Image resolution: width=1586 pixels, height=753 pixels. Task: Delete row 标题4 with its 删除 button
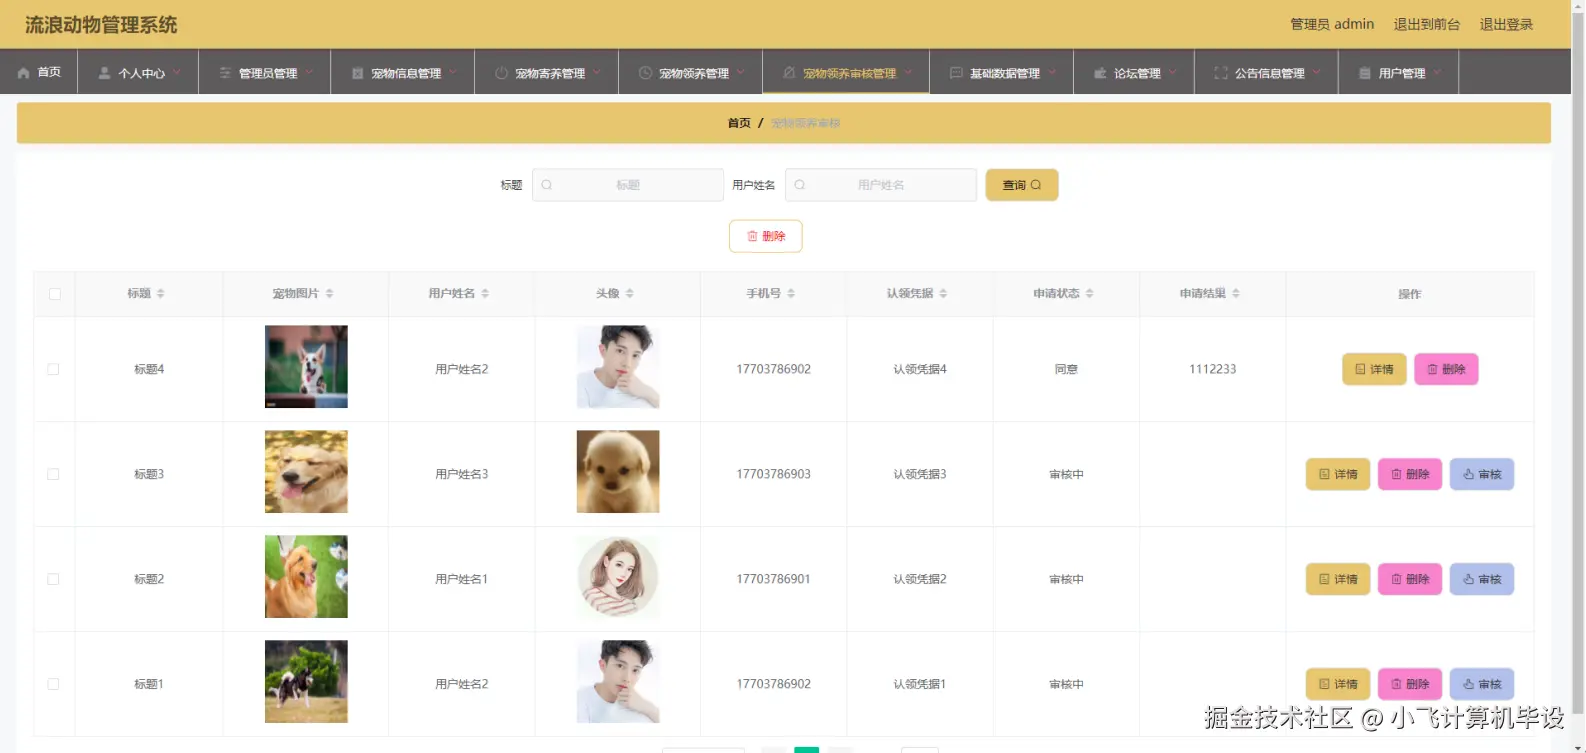pos(1446,369)
